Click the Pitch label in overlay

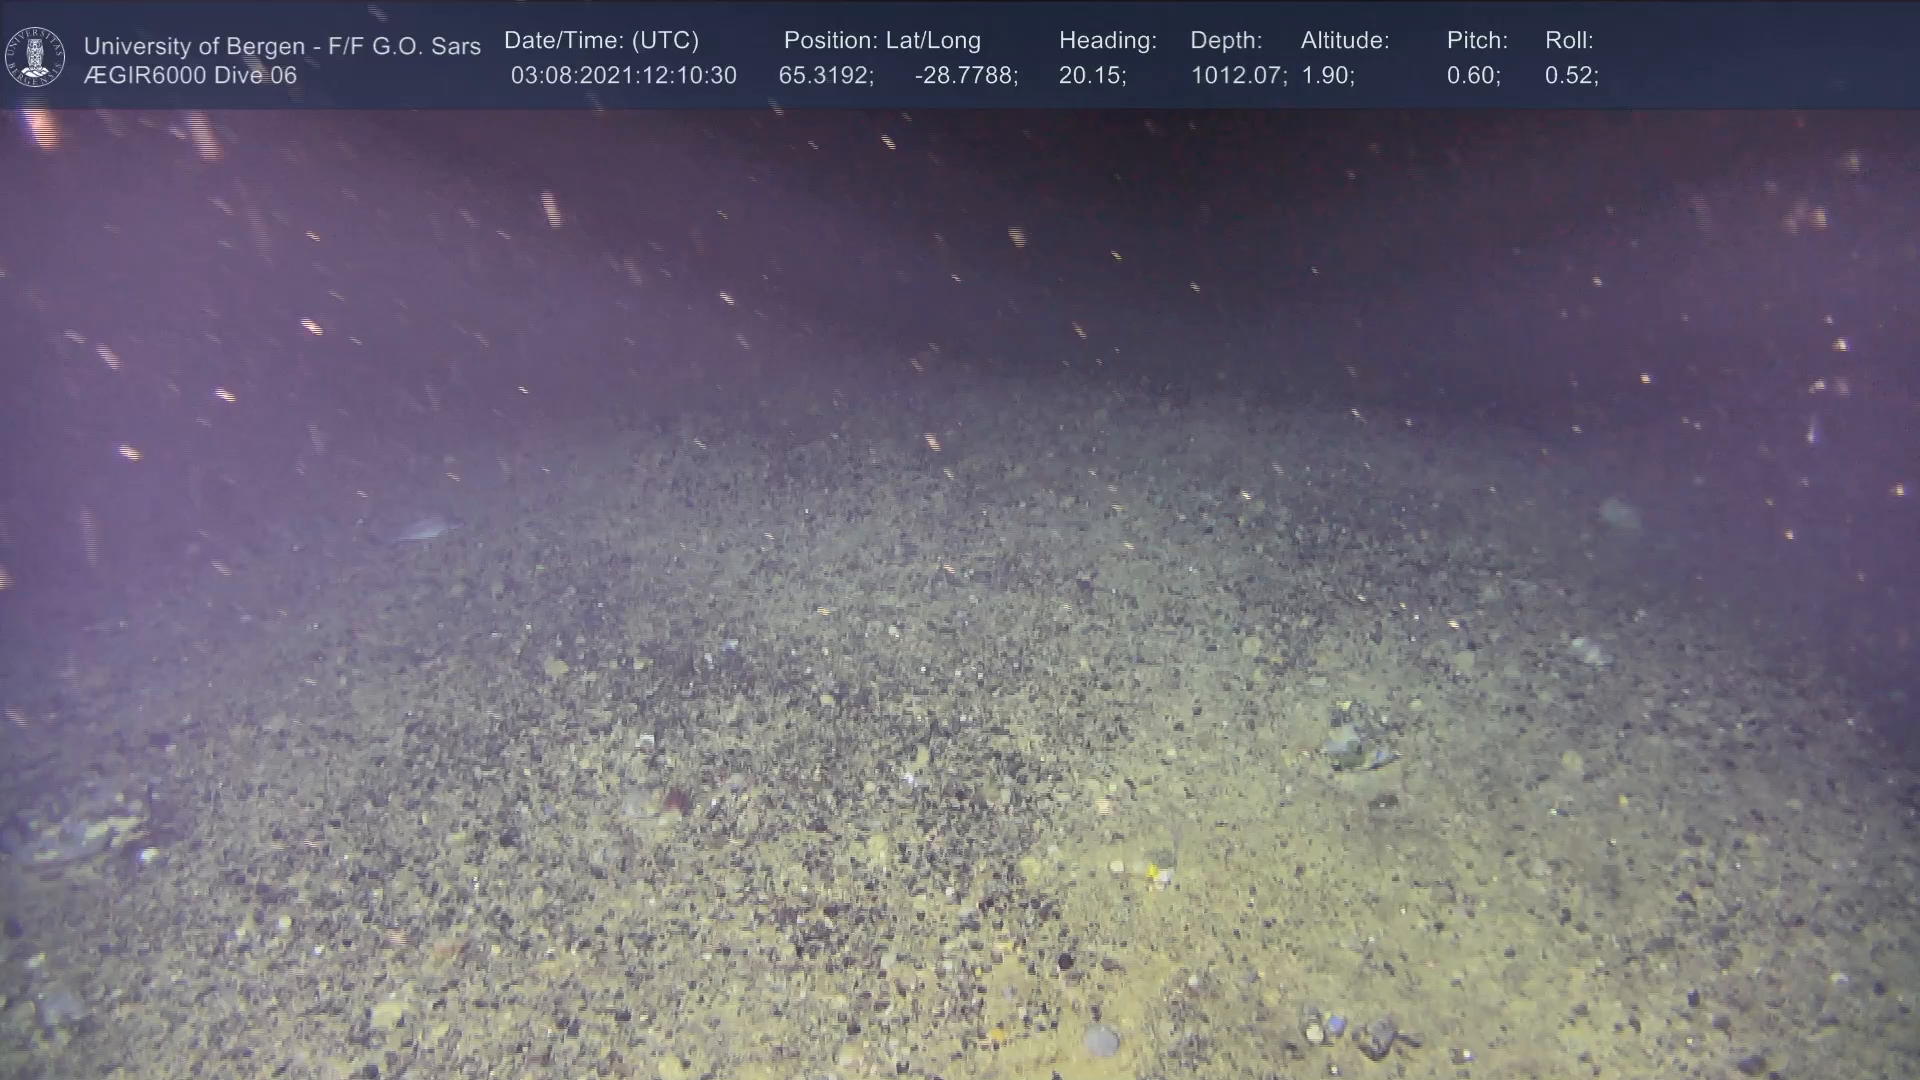pyautogui.click(x=1476, y=41)
